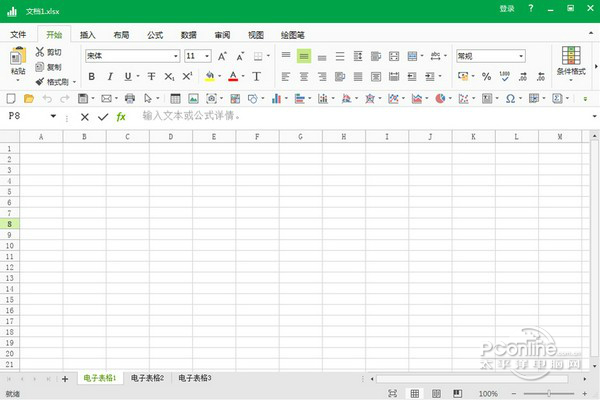
Task: Expand the formula bar
Action: (x=594, y=116)
